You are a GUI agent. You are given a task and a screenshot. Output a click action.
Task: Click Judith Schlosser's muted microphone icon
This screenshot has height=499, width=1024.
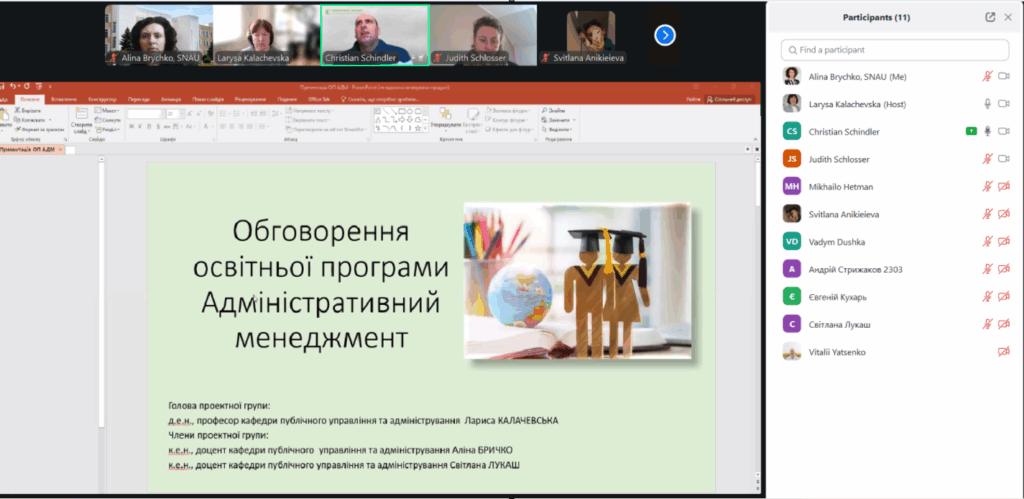[x=988, y=158]
